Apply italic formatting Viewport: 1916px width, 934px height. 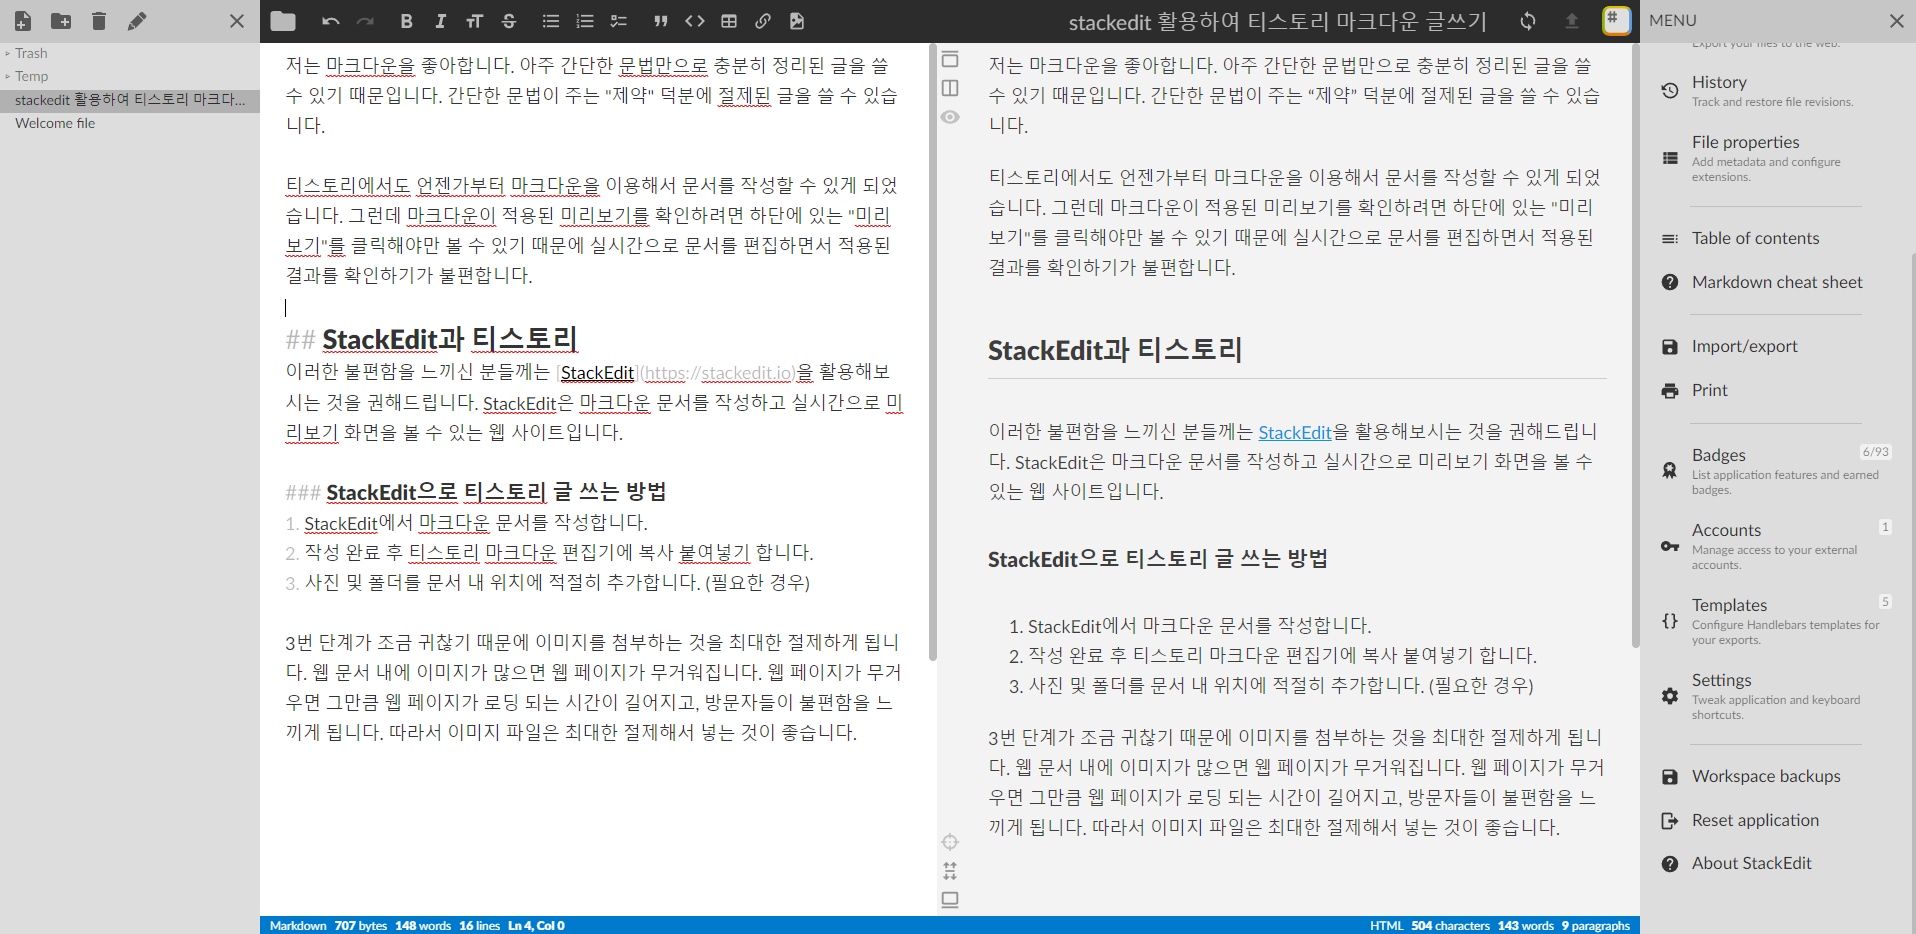point(440,21)
